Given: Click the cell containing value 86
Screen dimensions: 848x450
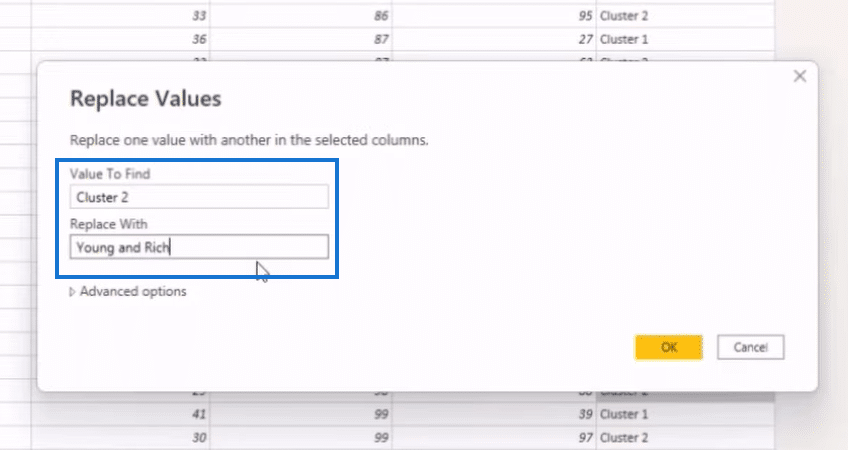Looking at the screenshot, I should click(x=301, y=16).
